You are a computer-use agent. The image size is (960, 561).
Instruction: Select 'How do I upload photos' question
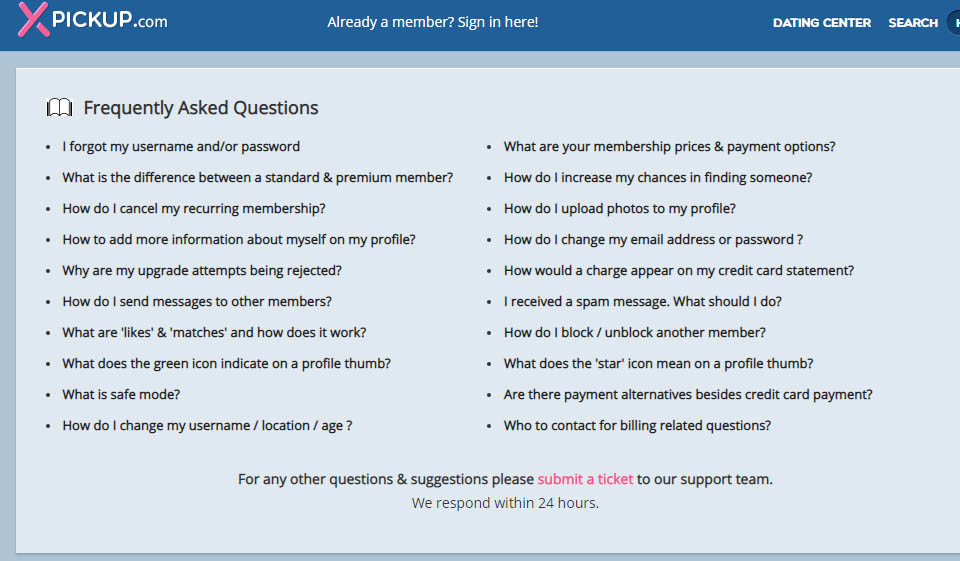(x=619, y=208)
